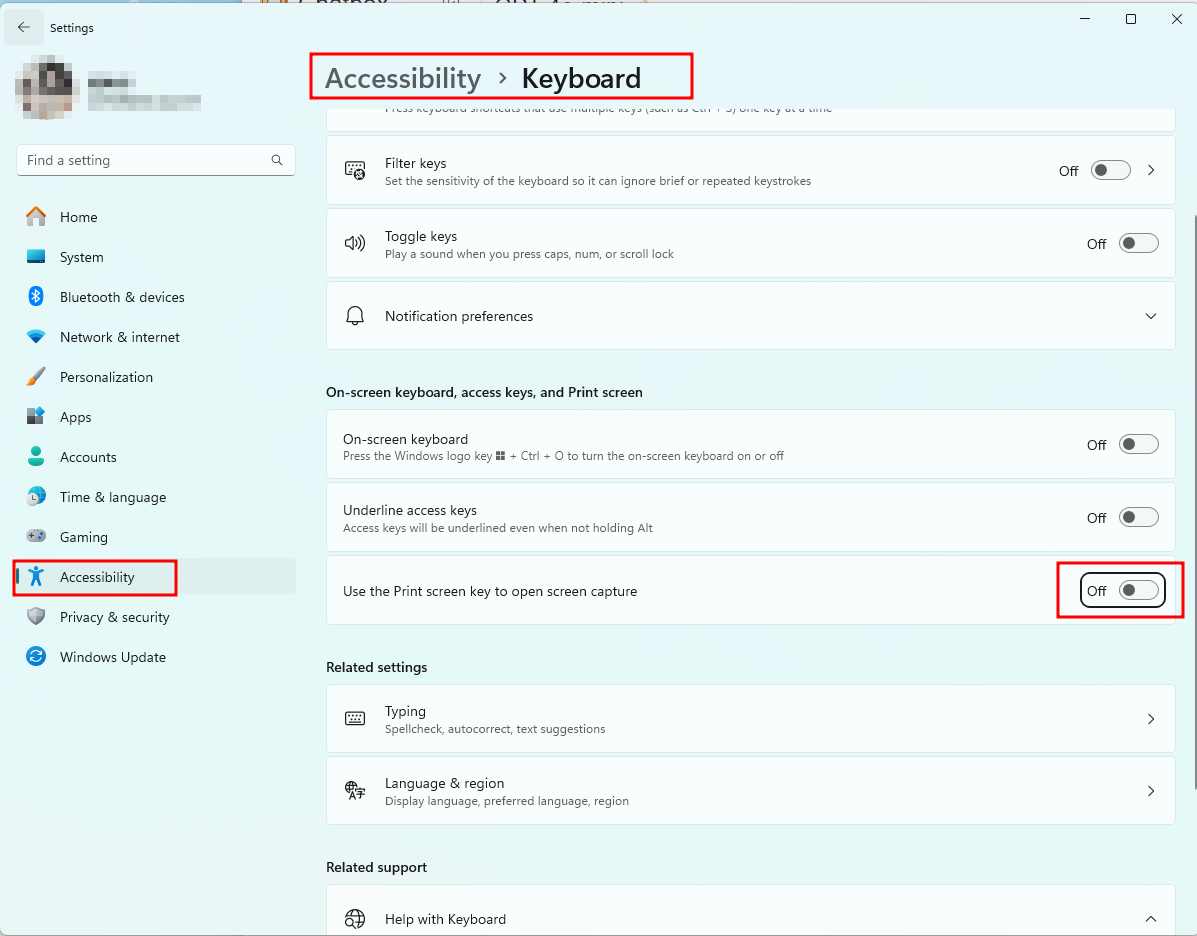Click search magnifier in Find a setting

point(277,160)
